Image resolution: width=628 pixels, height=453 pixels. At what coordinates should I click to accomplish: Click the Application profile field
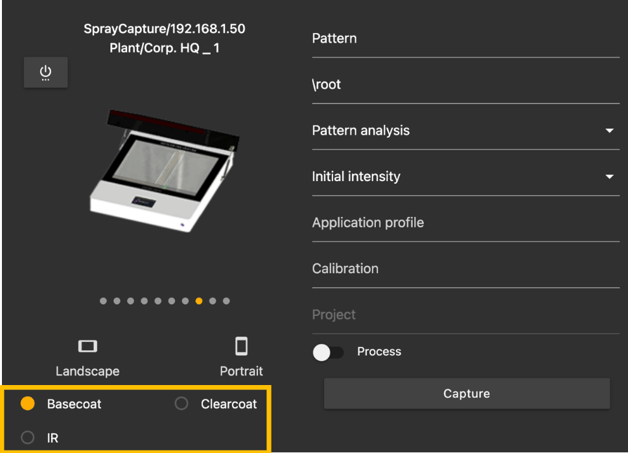point(465,223)
